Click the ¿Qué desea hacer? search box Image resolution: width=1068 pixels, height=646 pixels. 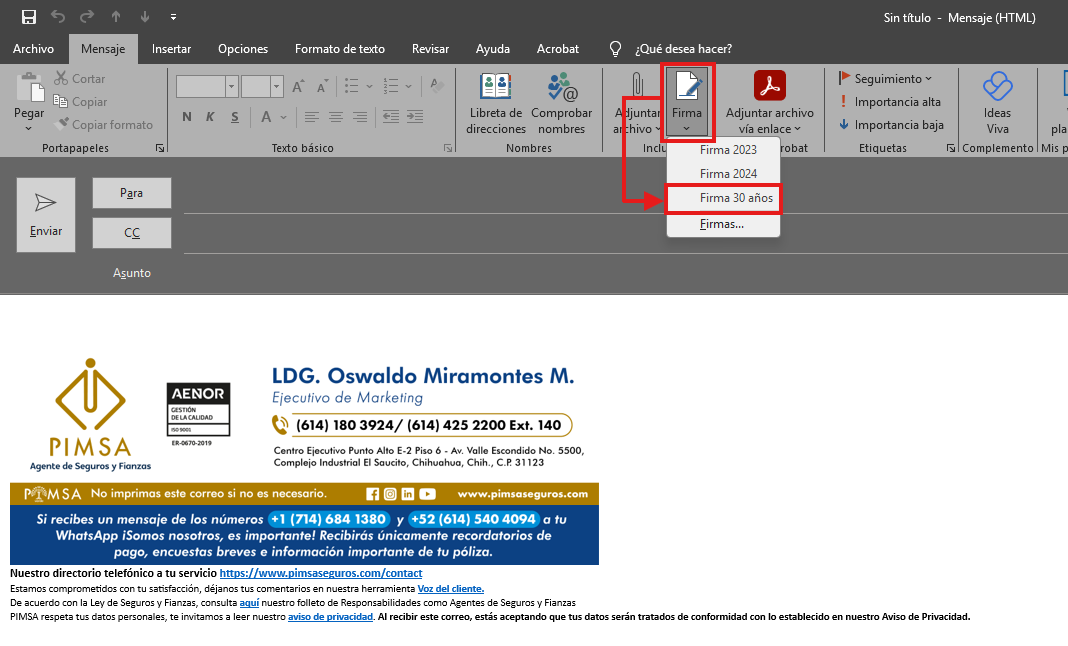coord(683,49)
